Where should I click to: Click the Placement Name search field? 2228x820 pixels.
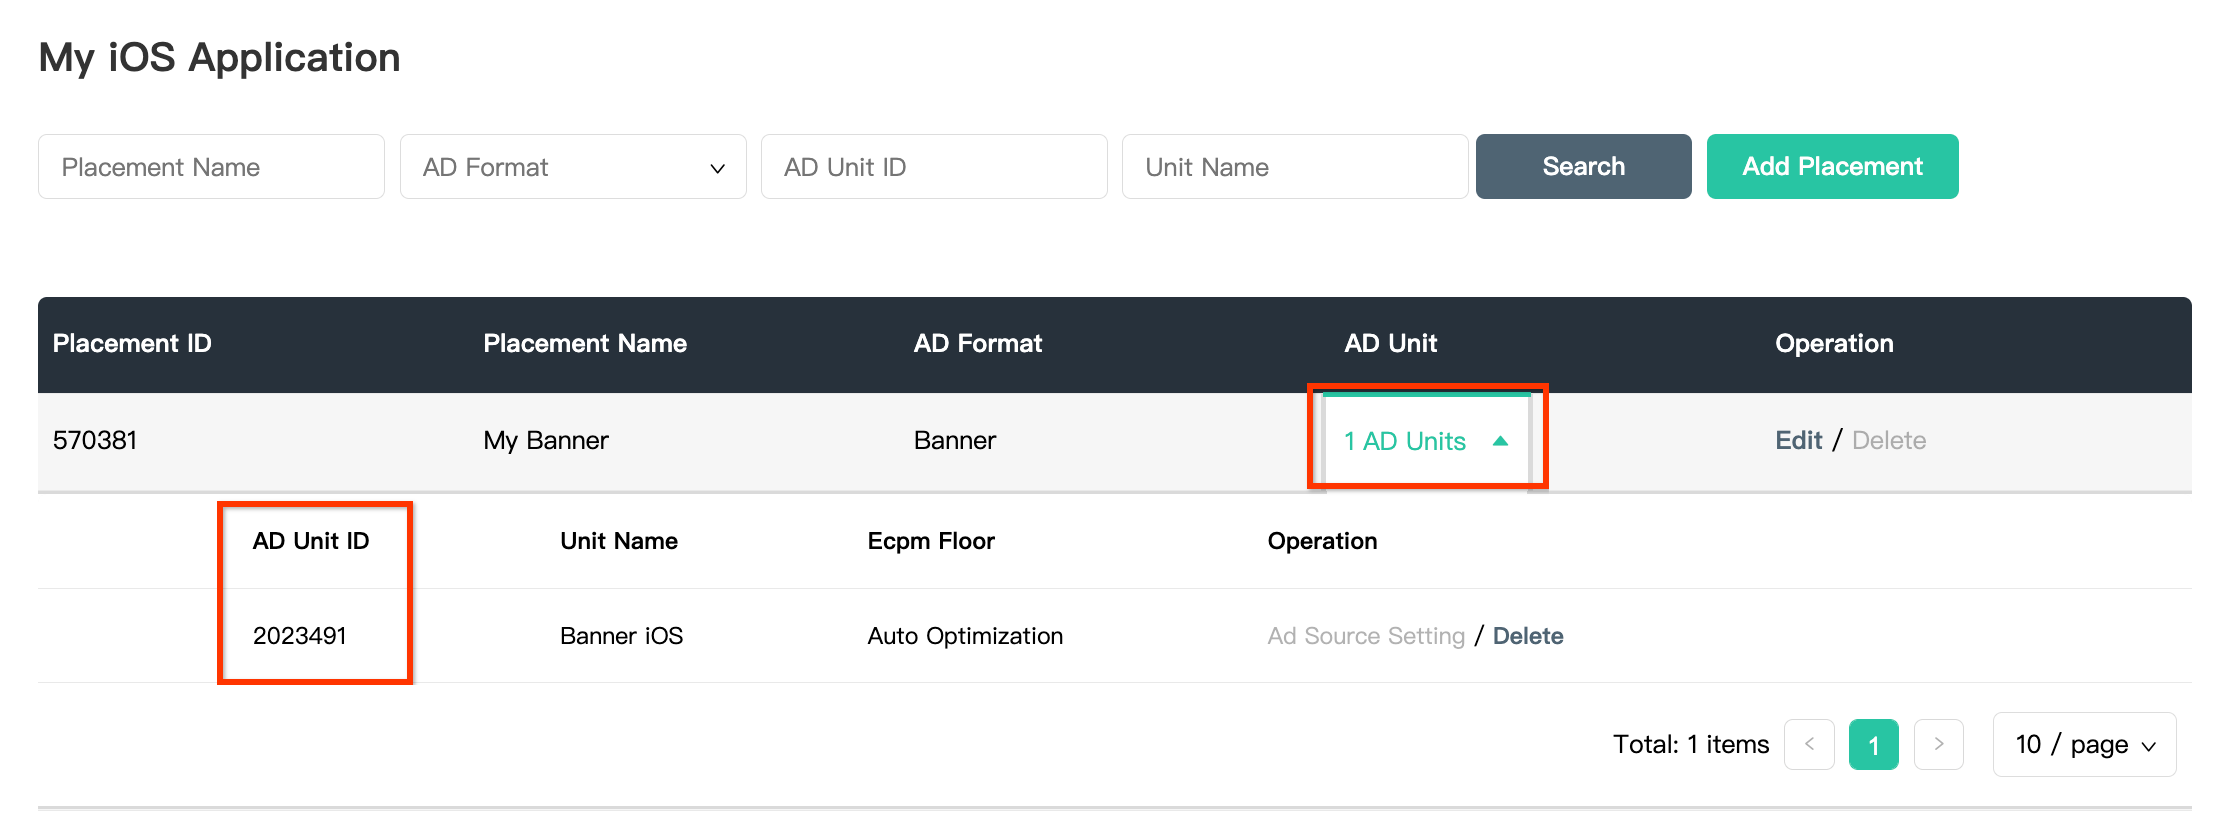[211, 167]
